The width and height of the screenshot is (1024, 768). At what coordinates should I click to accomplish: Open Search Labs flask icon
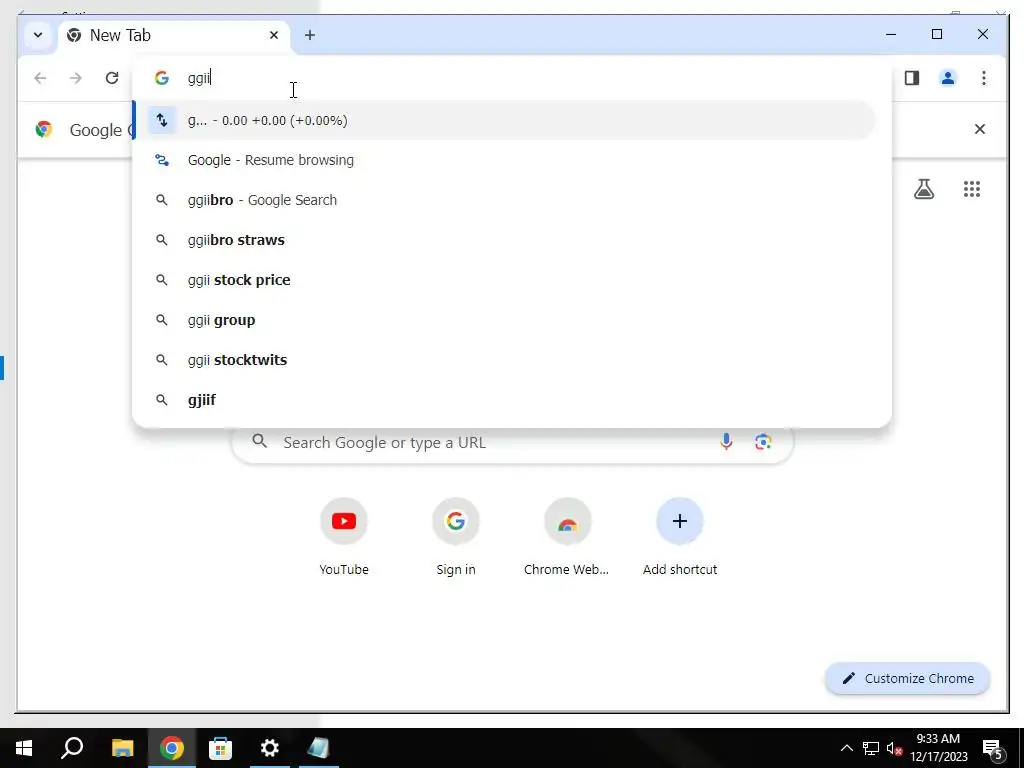coord(924,189)
